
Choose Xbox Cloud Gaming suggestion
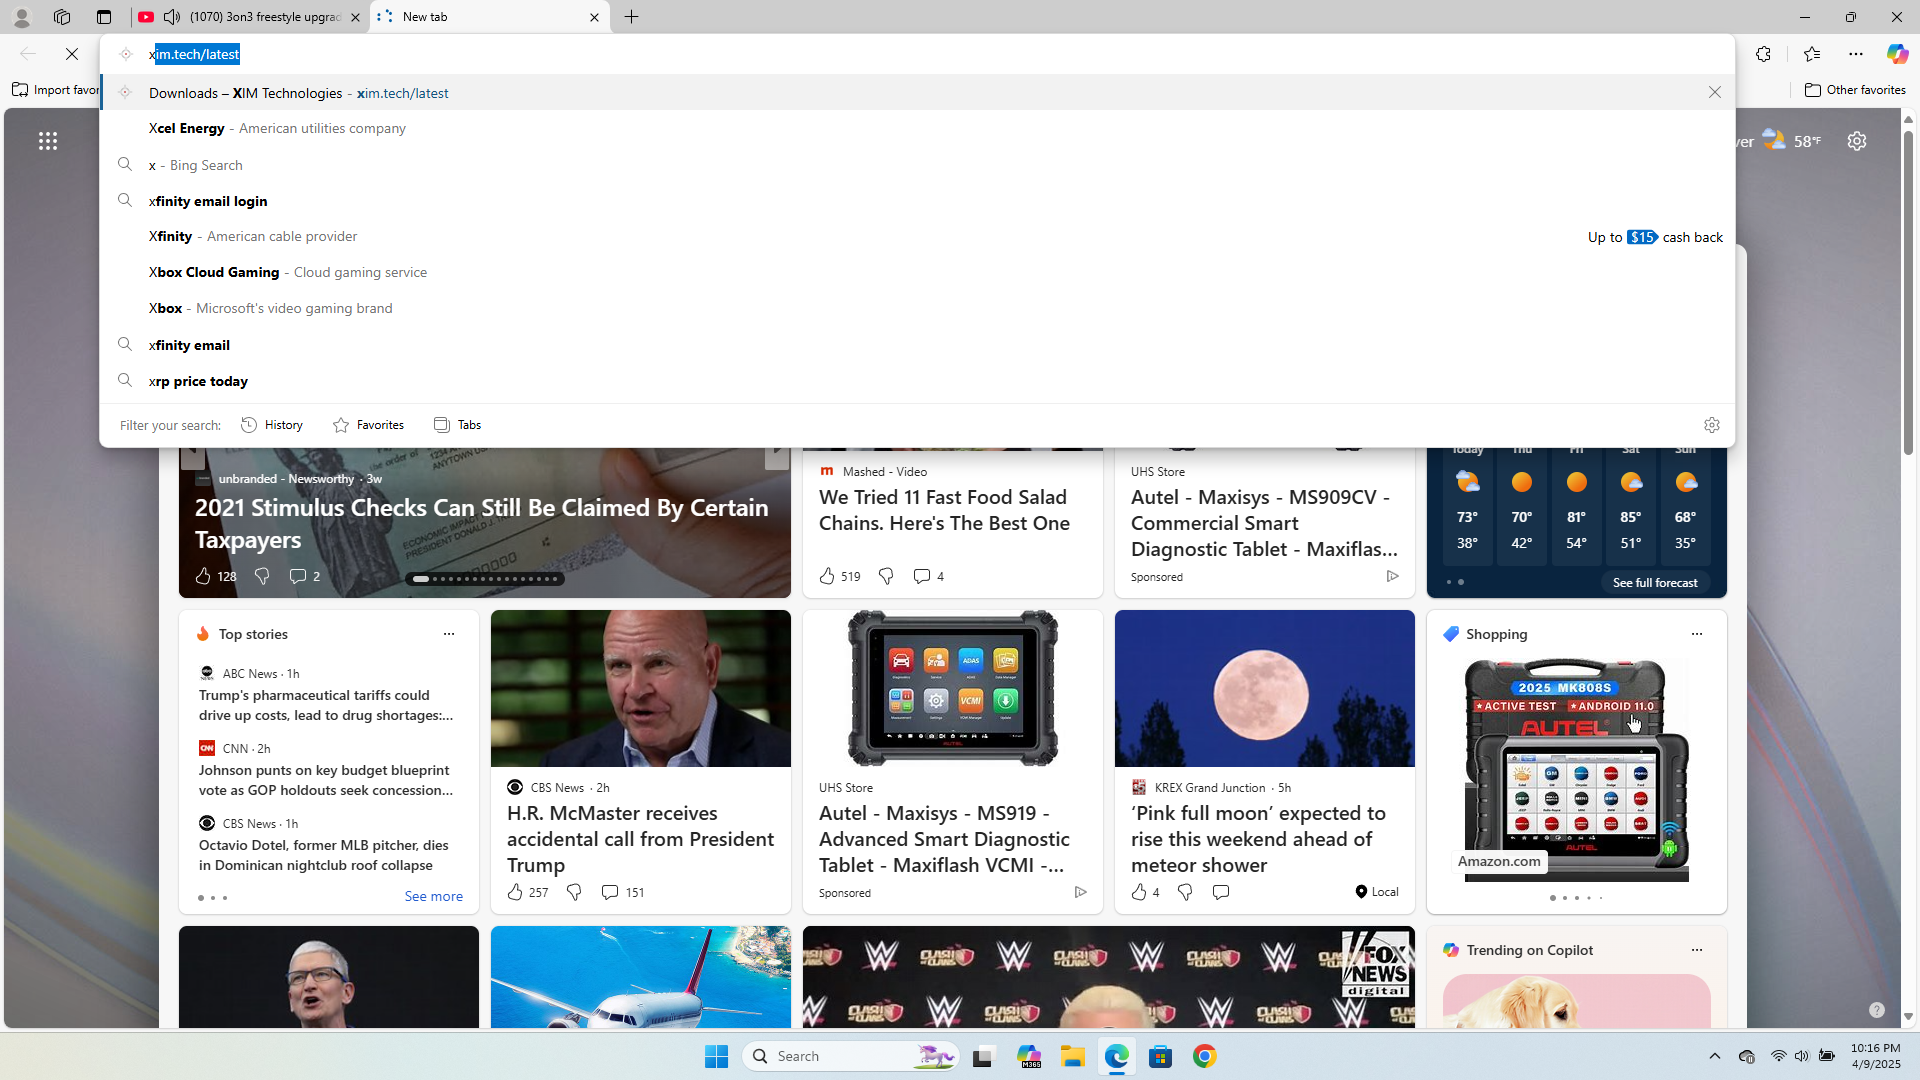pyautogui.click(x=917, y=272)
